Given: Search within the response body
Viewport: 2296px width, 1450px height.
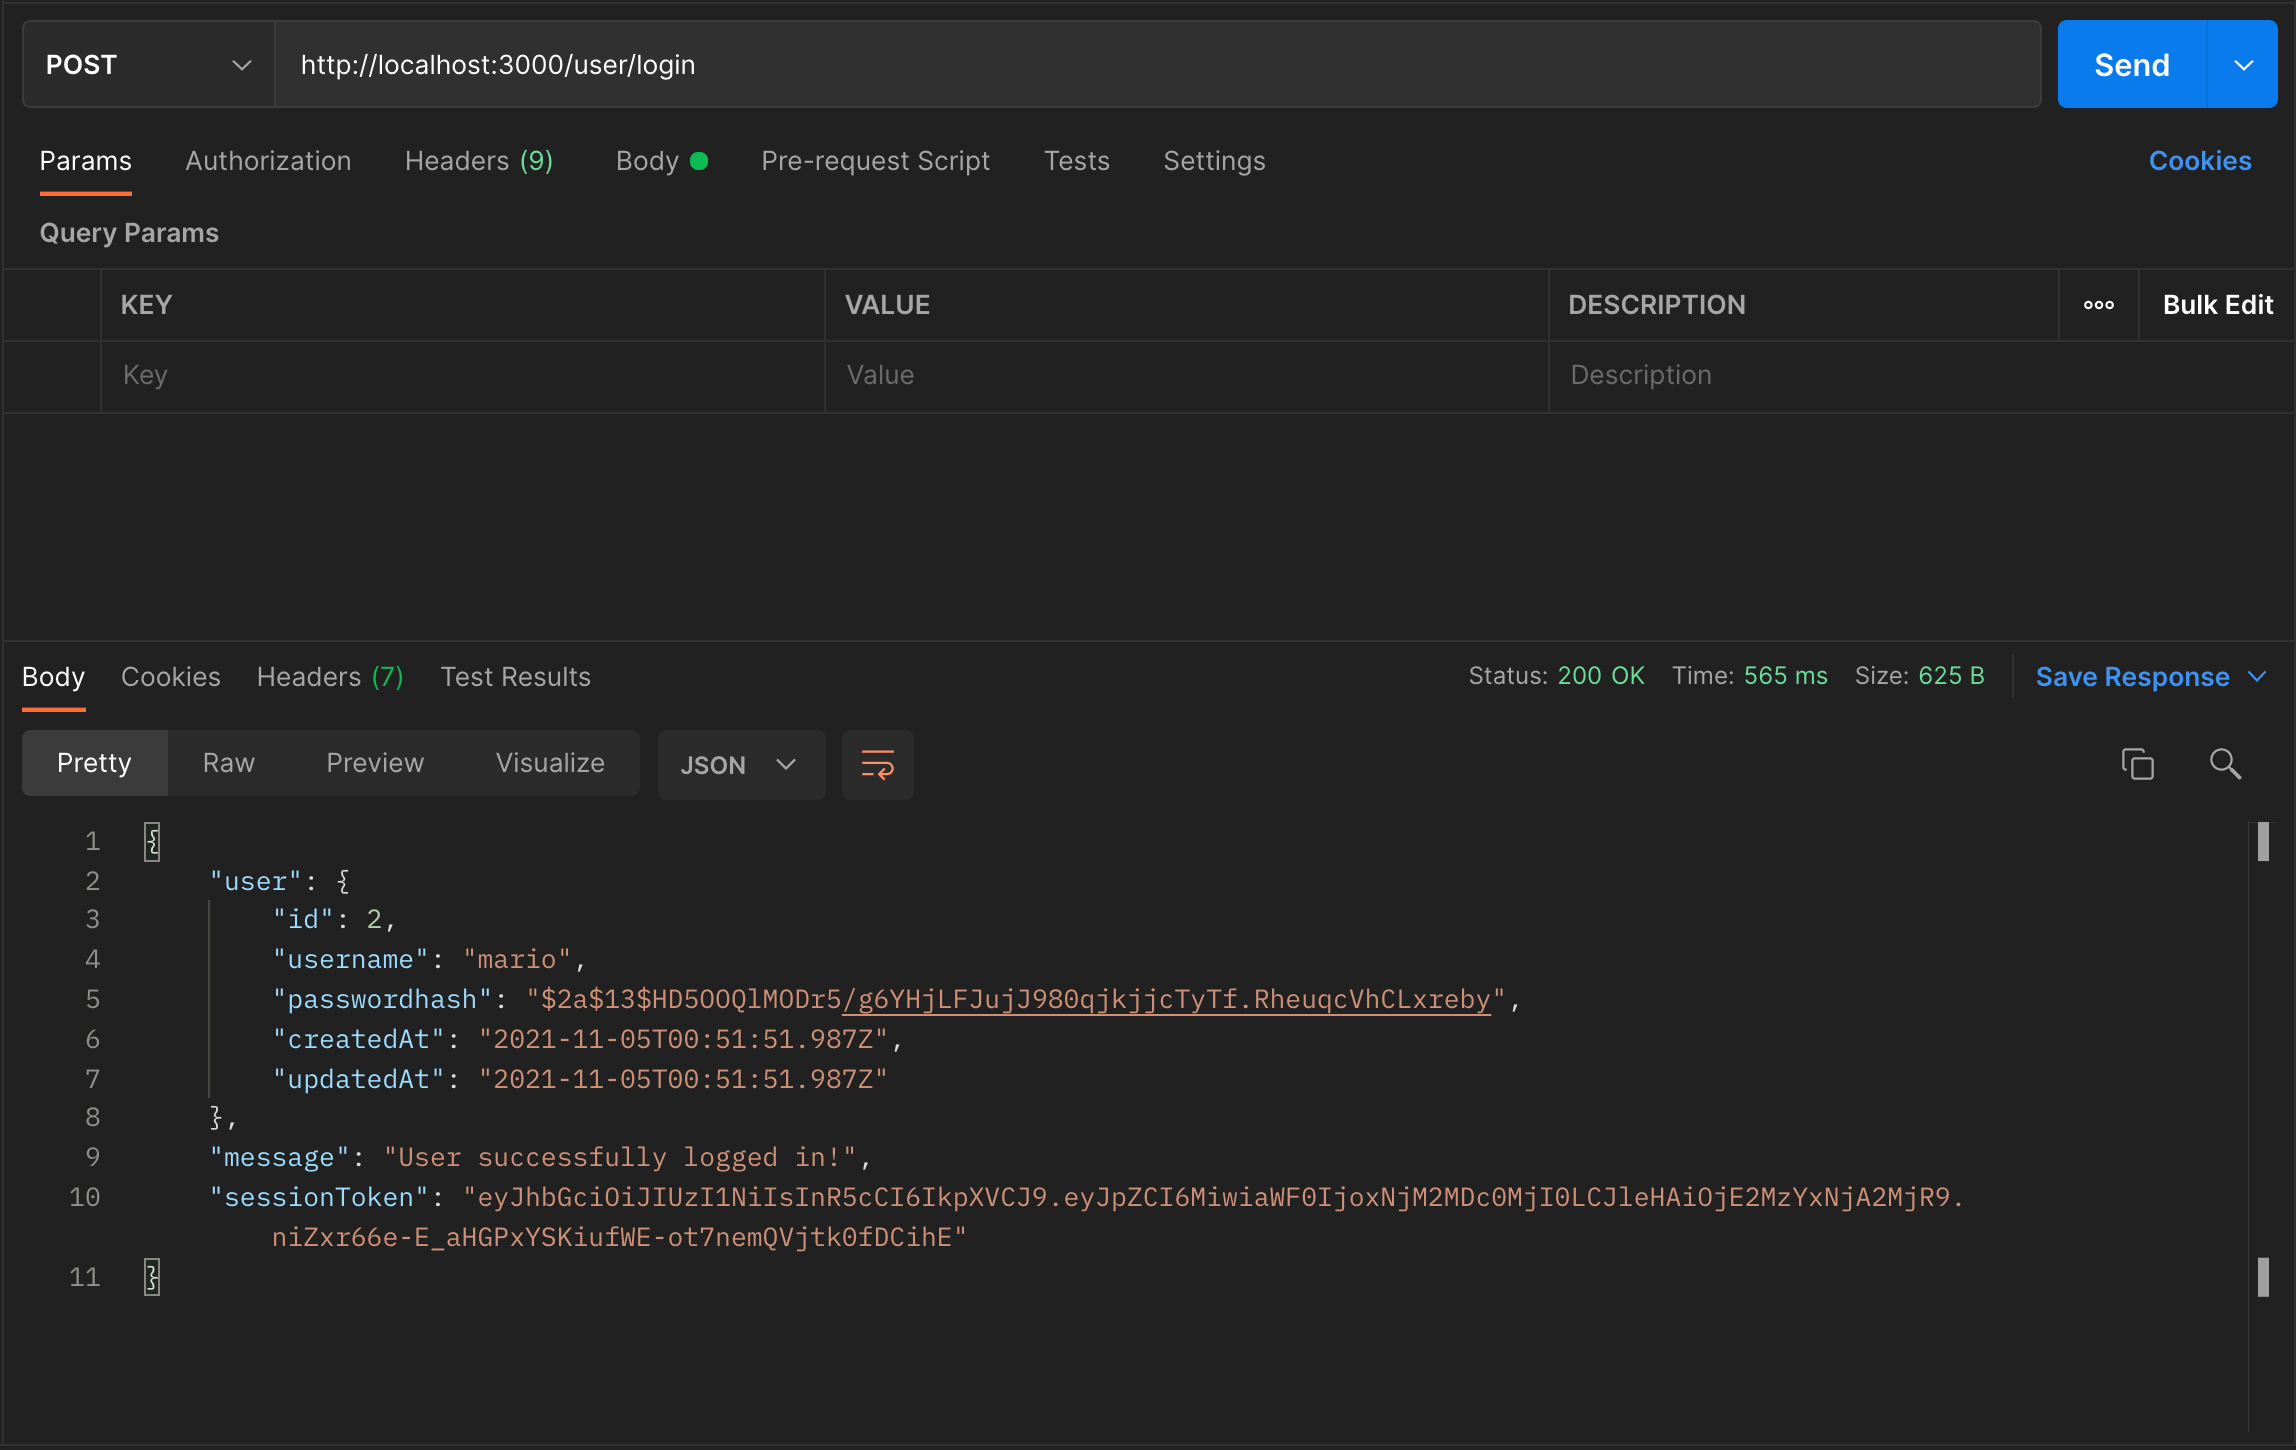Looking at the screenshot, I should (2224, 764).
